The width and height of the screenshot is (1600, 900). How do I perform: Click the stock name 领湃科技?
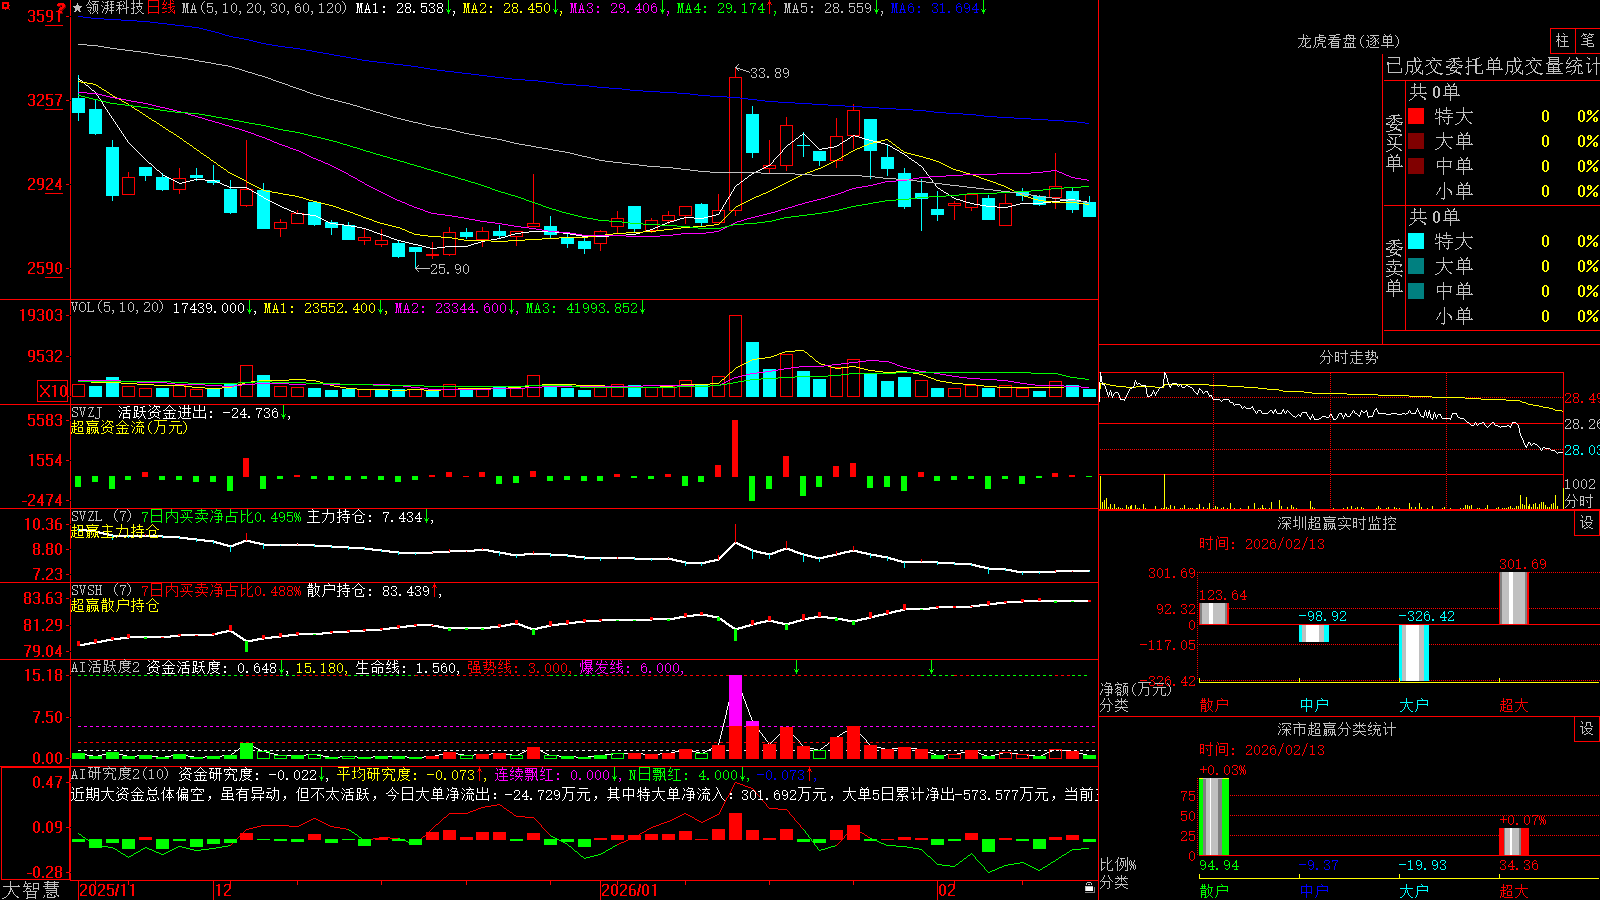pos(115,8)
